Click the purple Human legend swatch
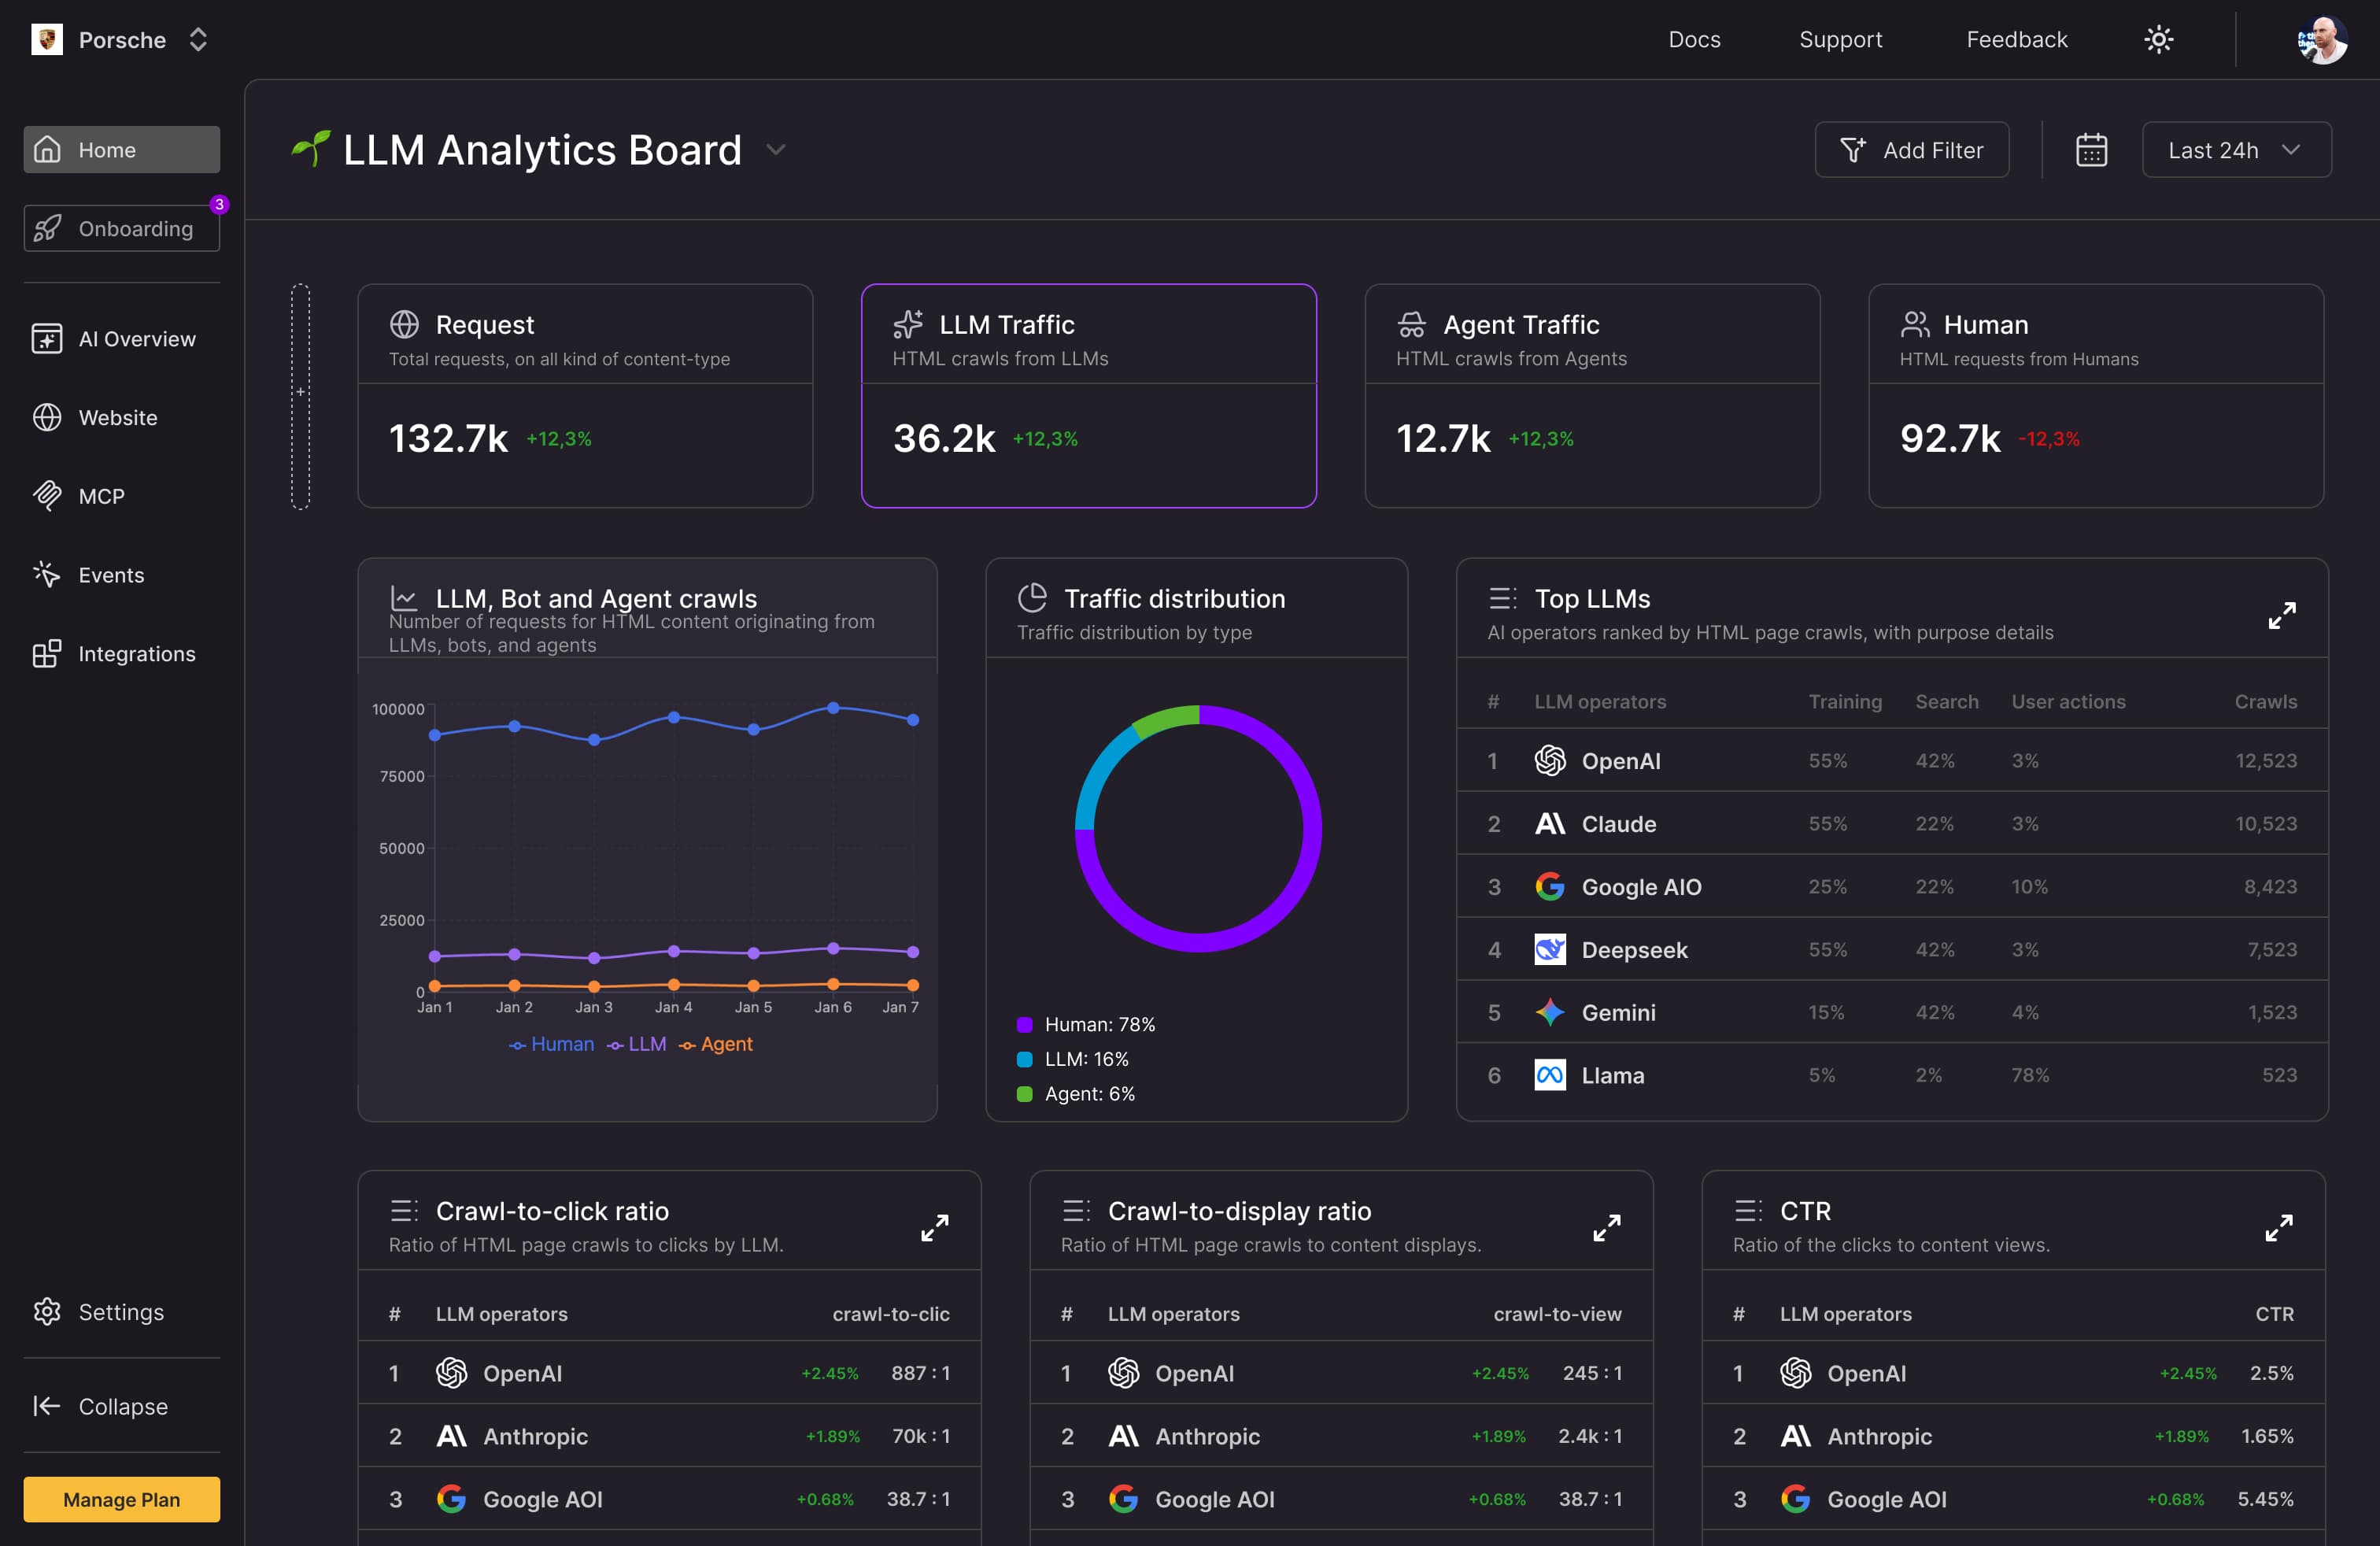 pos(1024,1024)
